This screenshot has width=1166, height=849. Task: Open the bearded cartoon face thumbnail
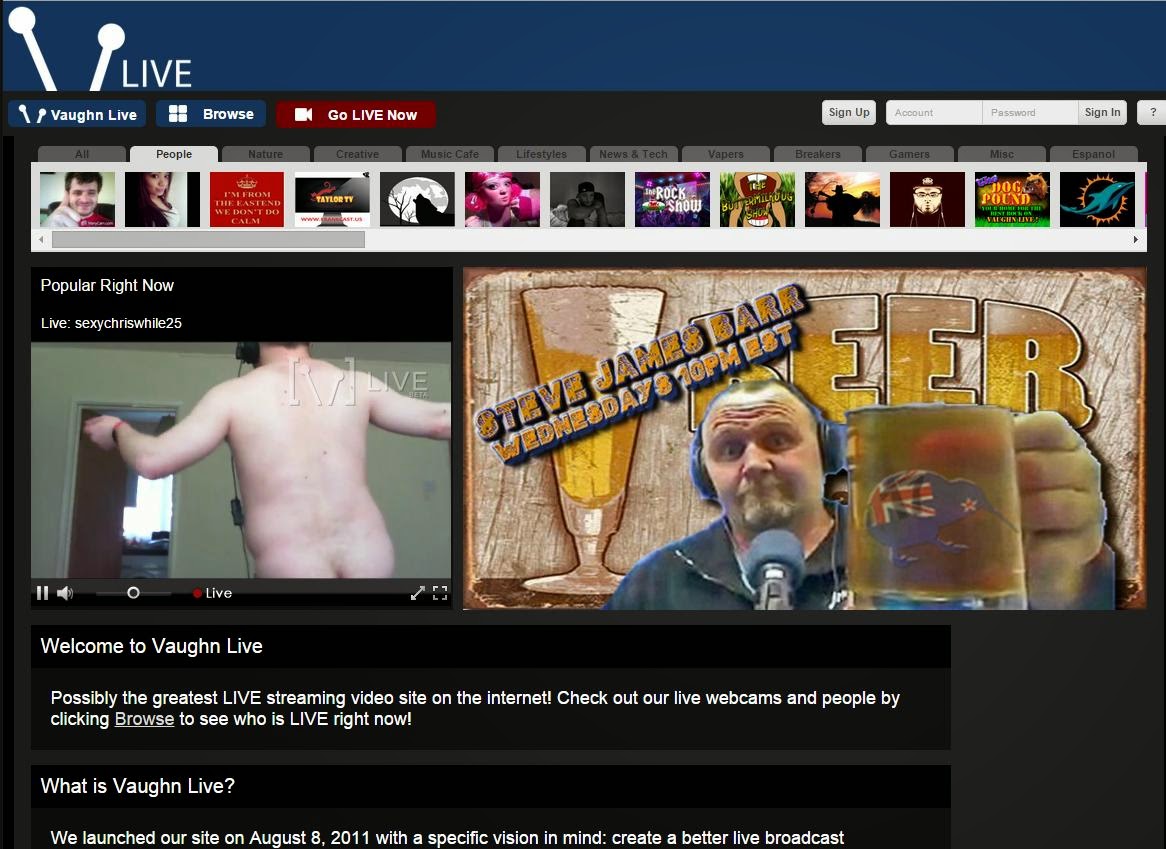click(927, 199)
